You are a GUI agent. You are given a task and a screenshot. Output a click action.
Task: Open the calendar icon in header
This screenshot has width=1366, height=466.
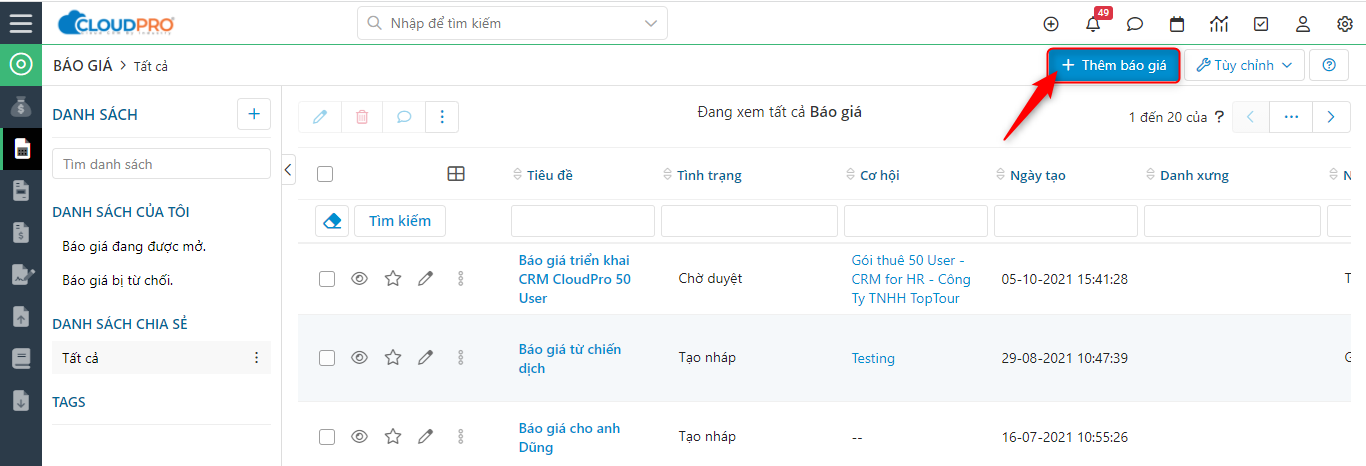(1177, 24)
